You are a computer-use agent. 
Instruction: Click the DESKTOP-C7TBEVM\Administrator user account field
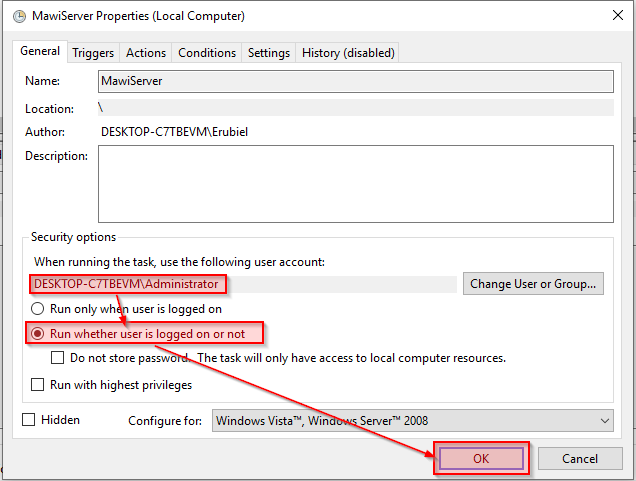pyautogui.click(x=127, y=284)
